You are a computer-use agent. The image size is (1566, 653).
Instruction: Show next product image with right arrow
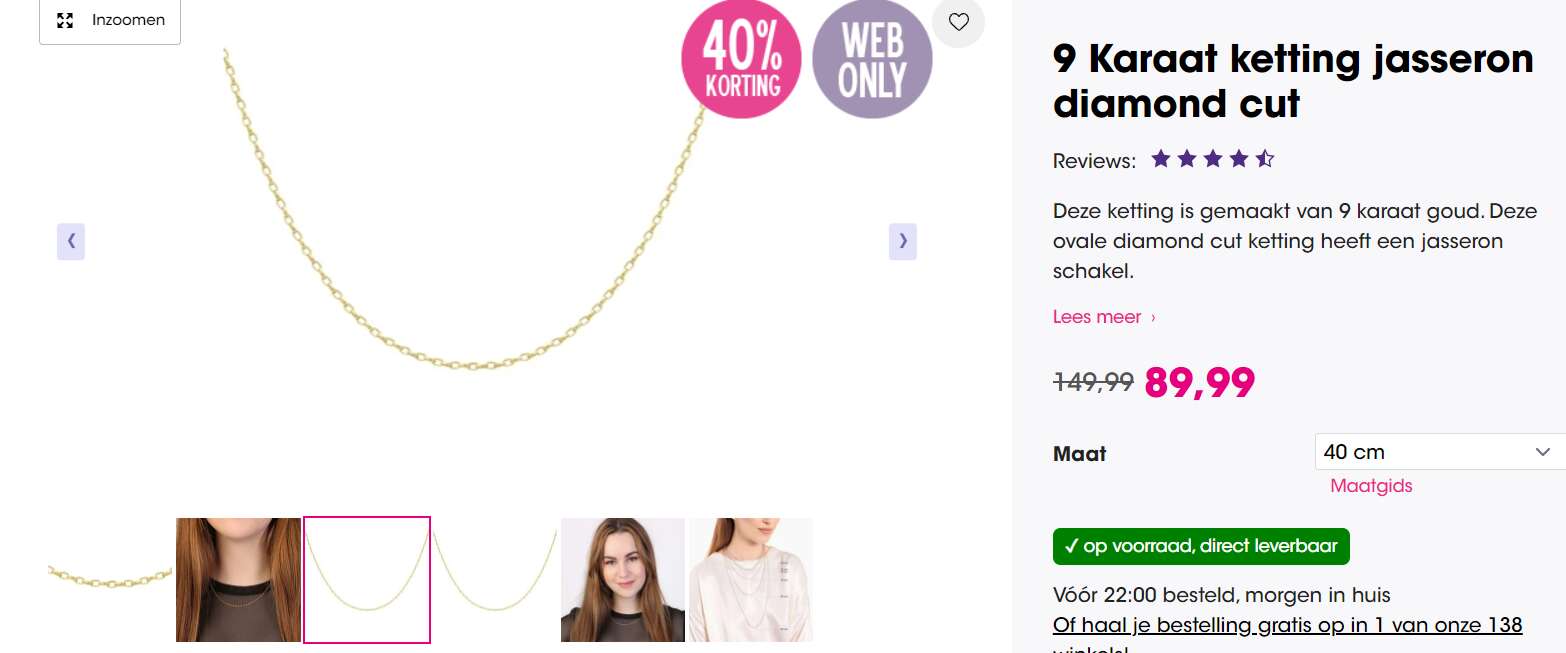coord(903,241)
